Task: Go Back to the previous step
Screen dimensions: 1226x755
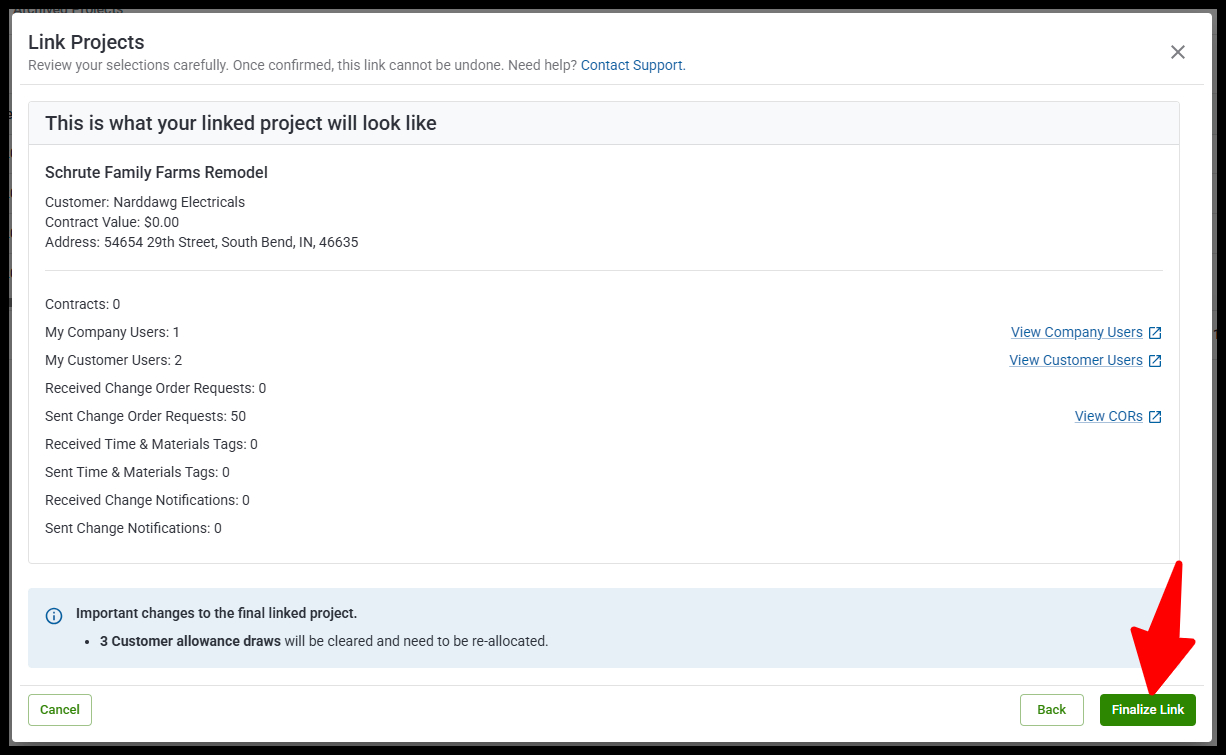Action: 1051,709
